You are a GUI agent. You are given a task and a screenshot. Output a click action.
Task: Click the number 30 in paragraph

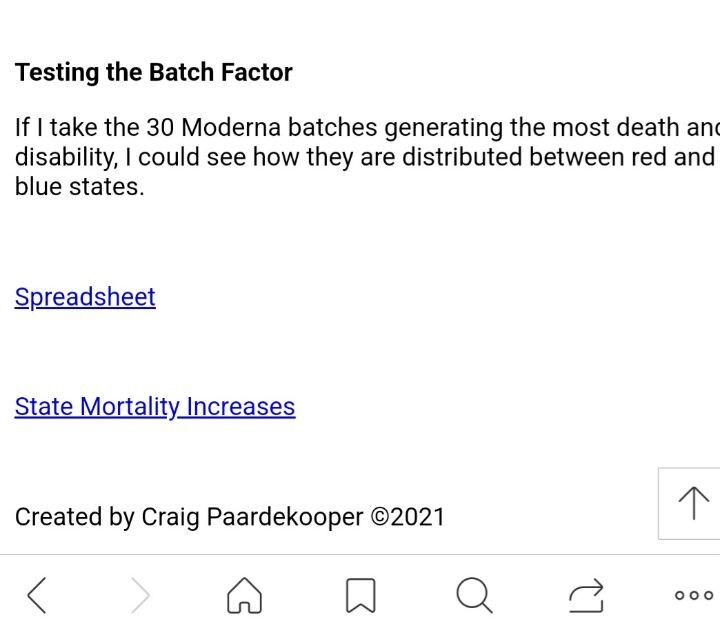pyautogui.click(x=160, y=127)
